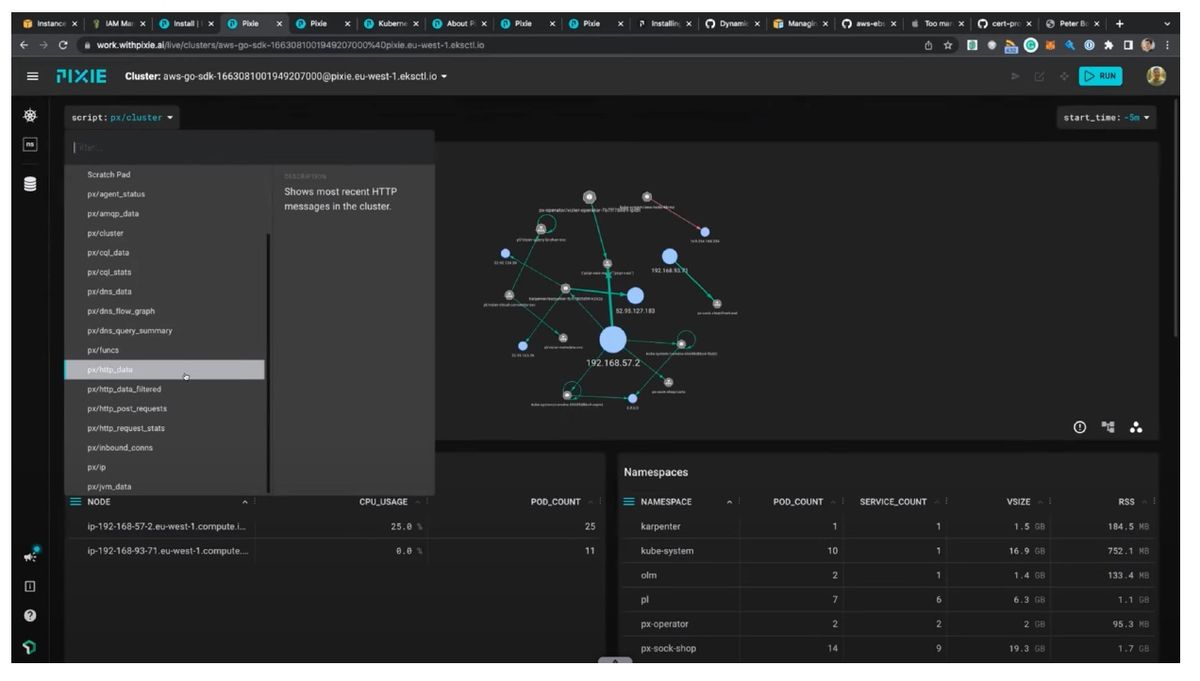Image resolution: width=1200 pixels, height=681 pixels.
Task: Select px/http_data script
Action: [x=165, y=370]
